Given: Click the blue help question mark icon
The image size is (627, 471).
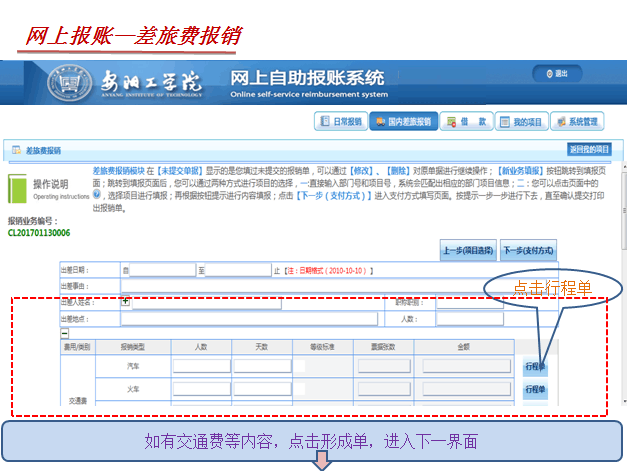Looking at the screenshot, I should [x=96, y=196].
